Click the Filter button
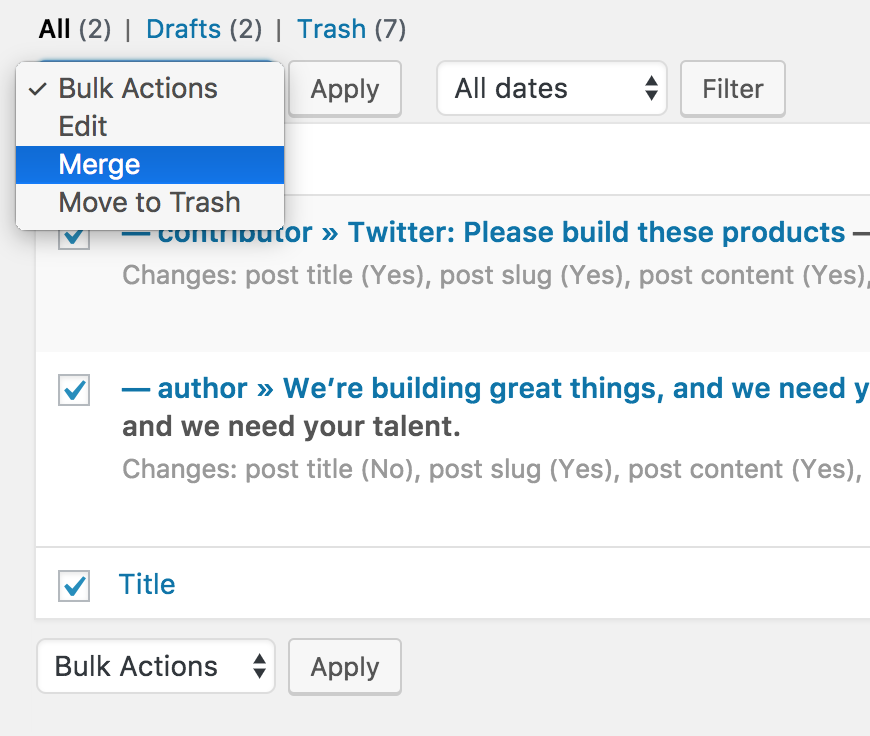The height and width of the screenshot is (736, 870). tap(732, 89)
